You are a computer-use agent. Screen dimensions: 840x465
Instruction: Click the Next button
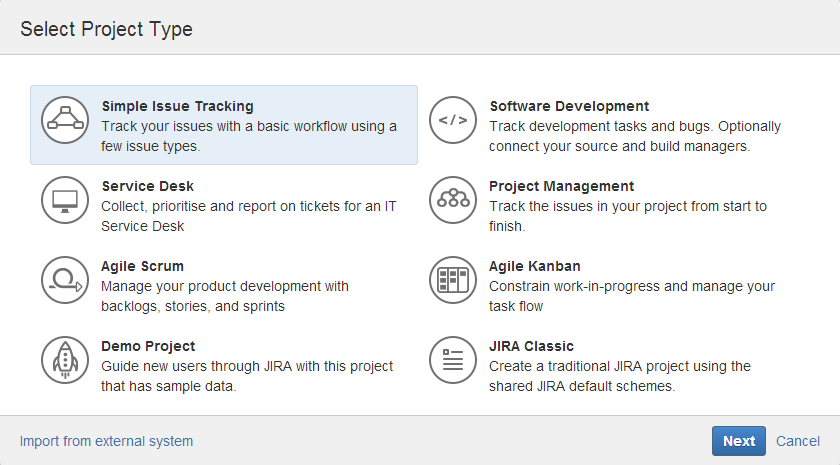coord(739,441)
